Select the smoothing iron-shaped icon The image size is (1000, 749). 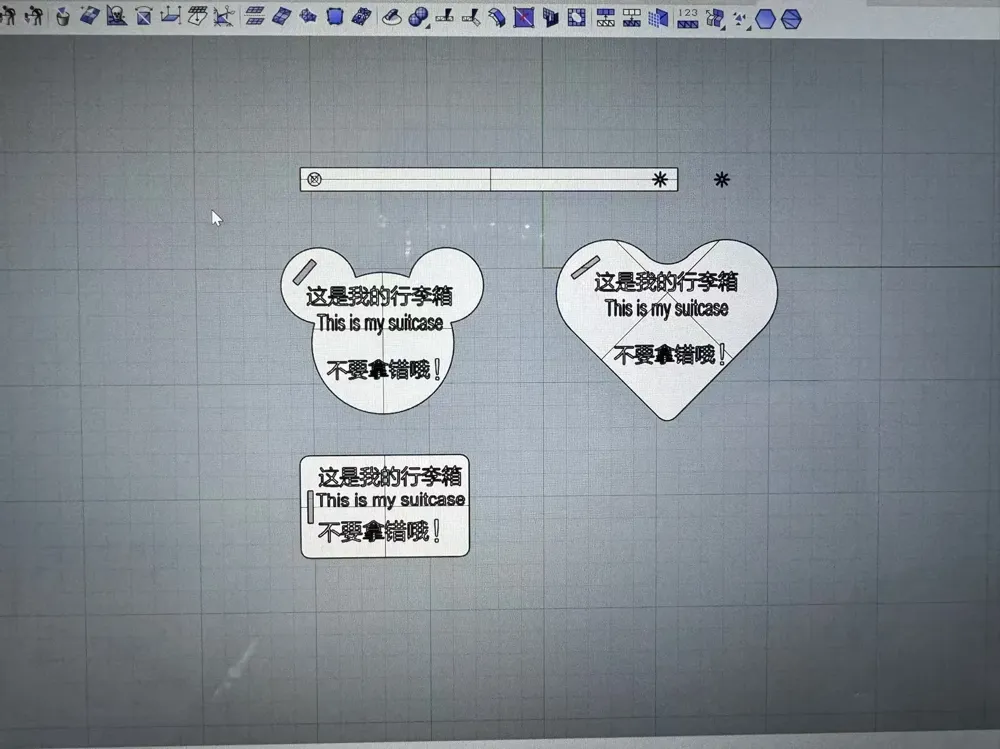392,17
